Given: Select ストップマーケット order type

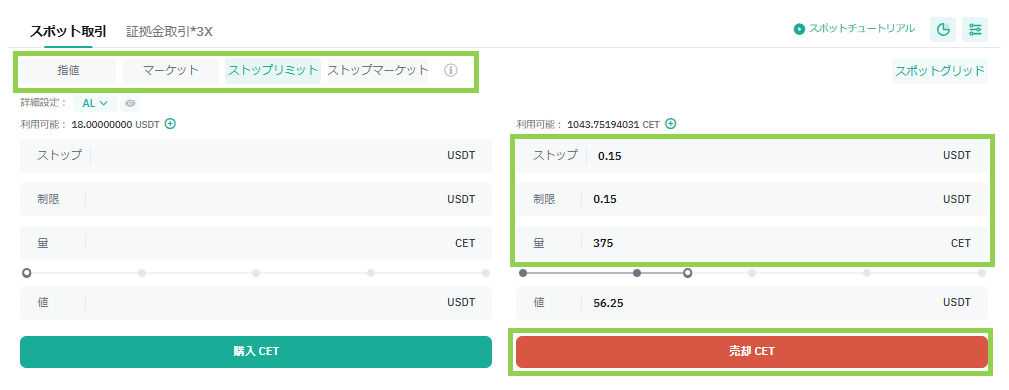Looking at the screenshot, I should [378, 71].
